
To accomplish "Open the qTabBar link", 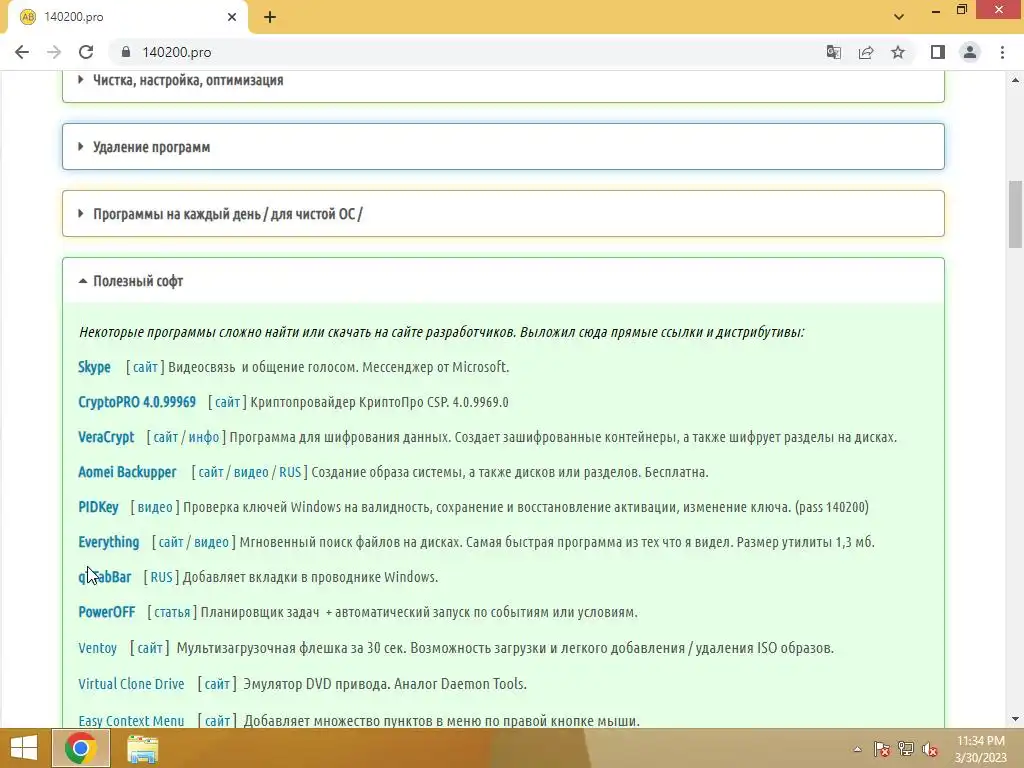I will coord(104,577).
